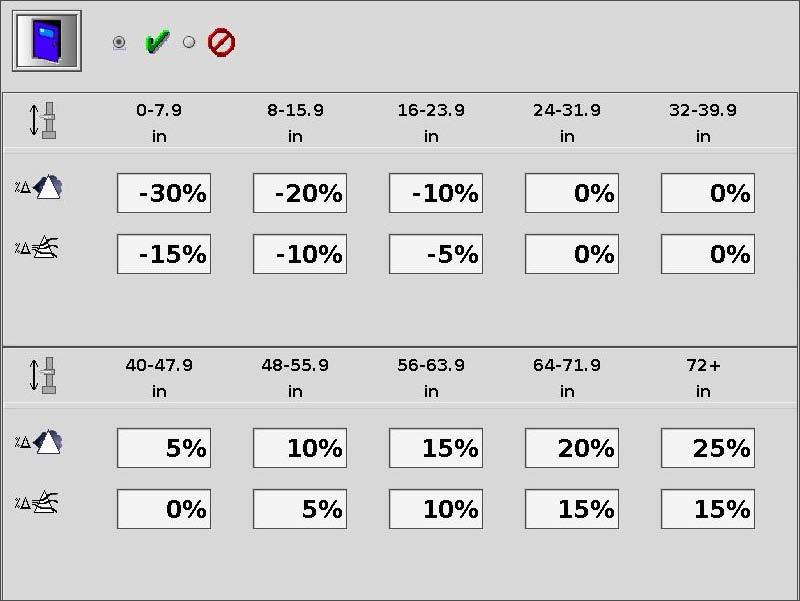Edit the 10% spray field for 56-63.9 in
Screen dimensions: 800x601
(x=436, y=509)
